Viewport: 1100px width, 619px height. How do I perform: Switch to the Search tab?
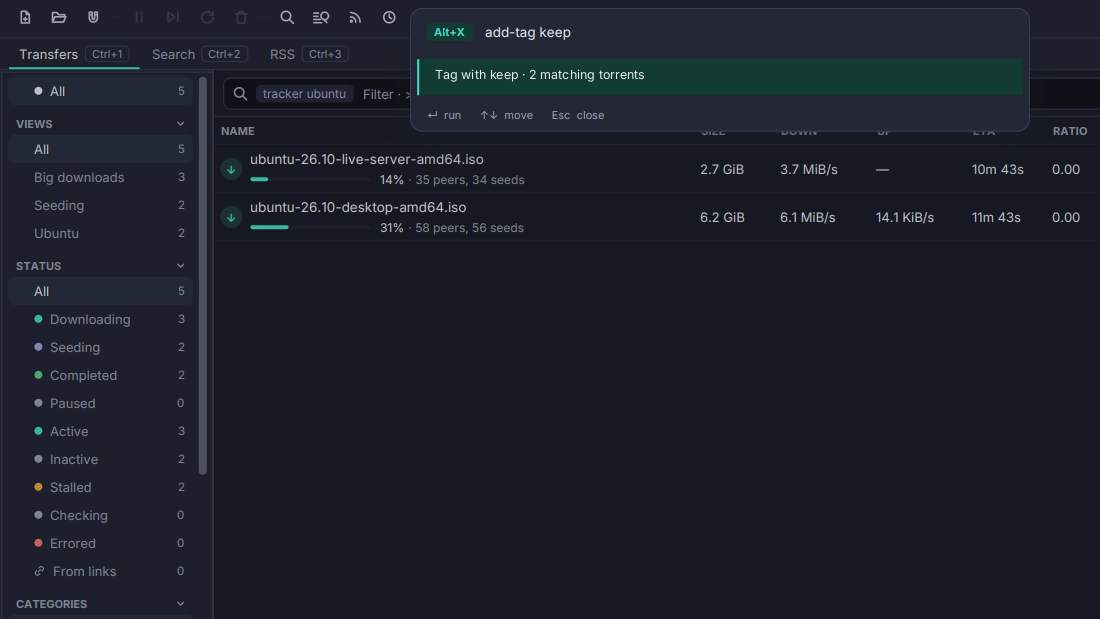(x=199, y=54)
